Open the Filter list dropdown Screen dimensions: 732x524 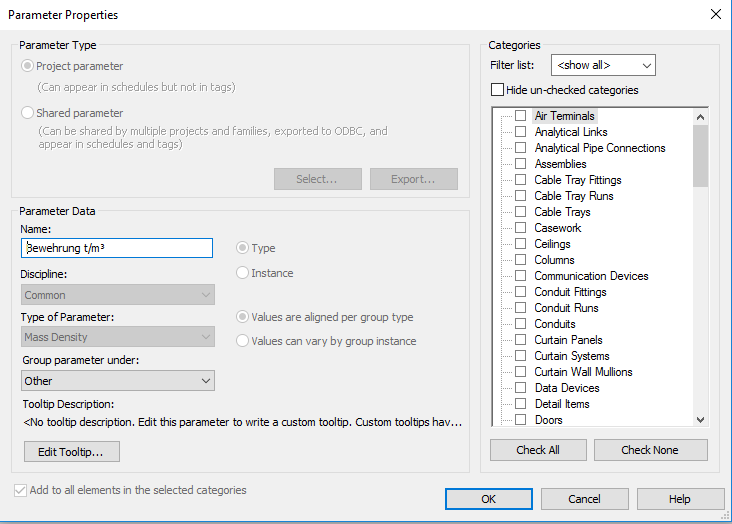(603, 65)
